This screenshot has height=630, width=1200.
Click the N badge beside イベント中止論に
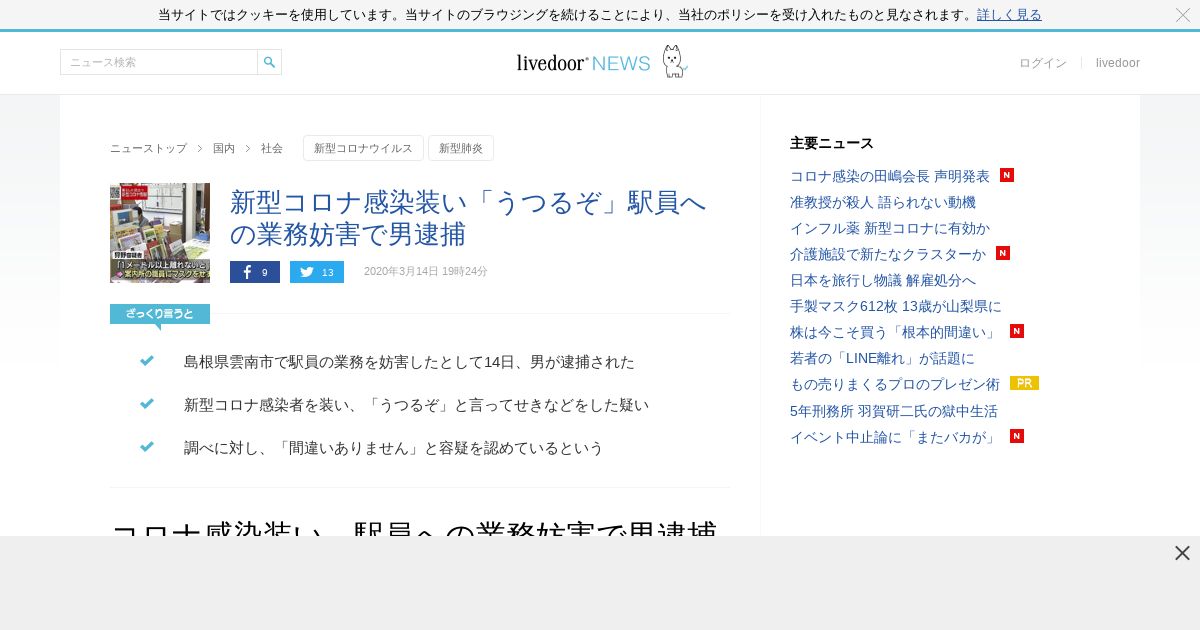click(1017, 436)
